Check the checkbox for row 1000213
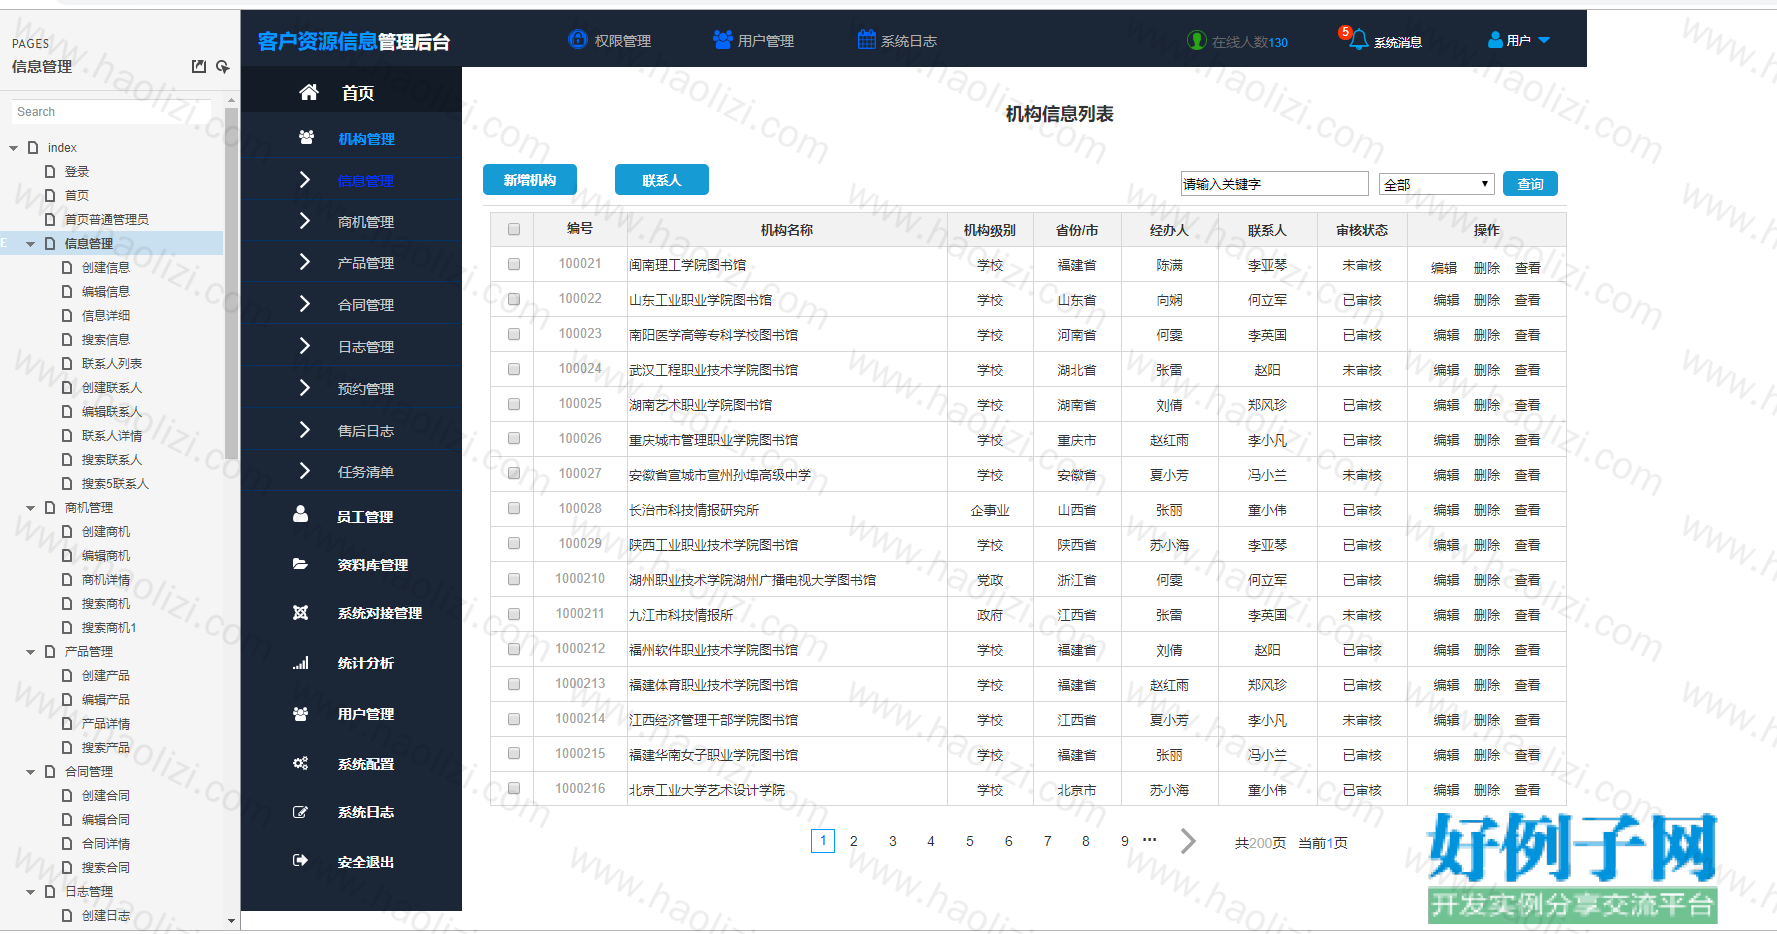Viewport: 1777px width, 934px height. click(x=514, y=684)
